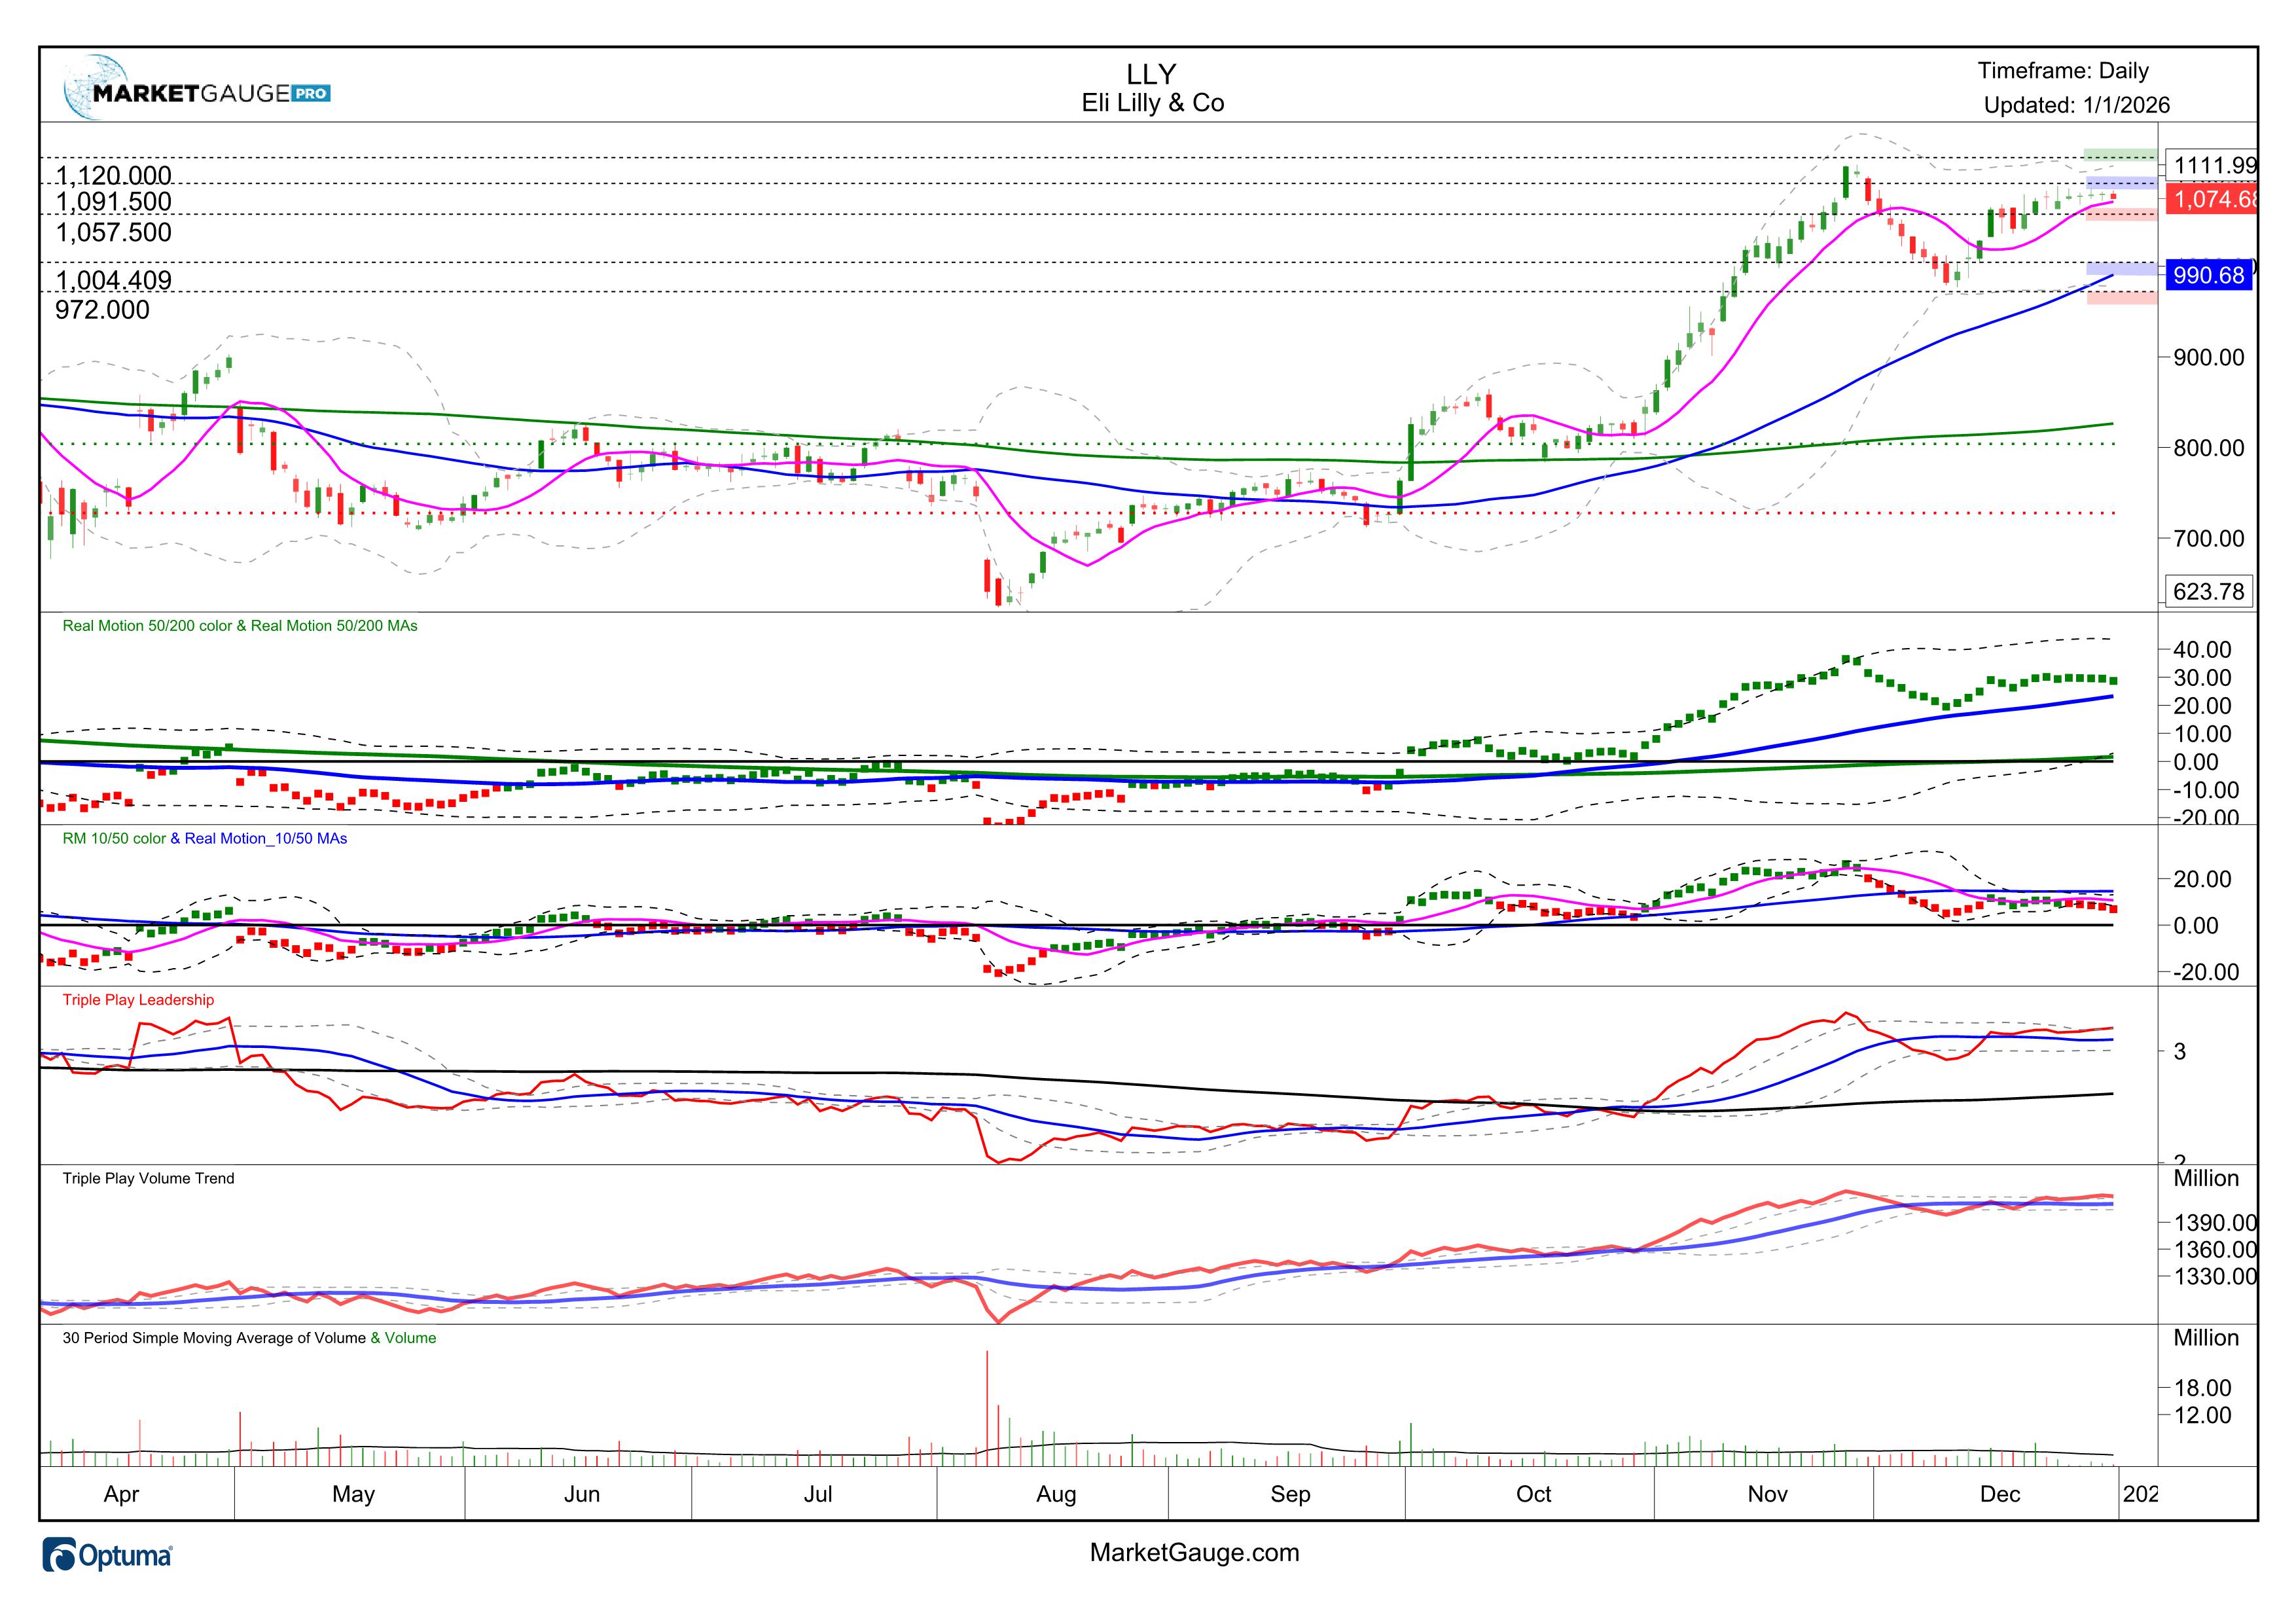Click the LLY ticker title
Screen dimensions: 2296x1624
1151,74
